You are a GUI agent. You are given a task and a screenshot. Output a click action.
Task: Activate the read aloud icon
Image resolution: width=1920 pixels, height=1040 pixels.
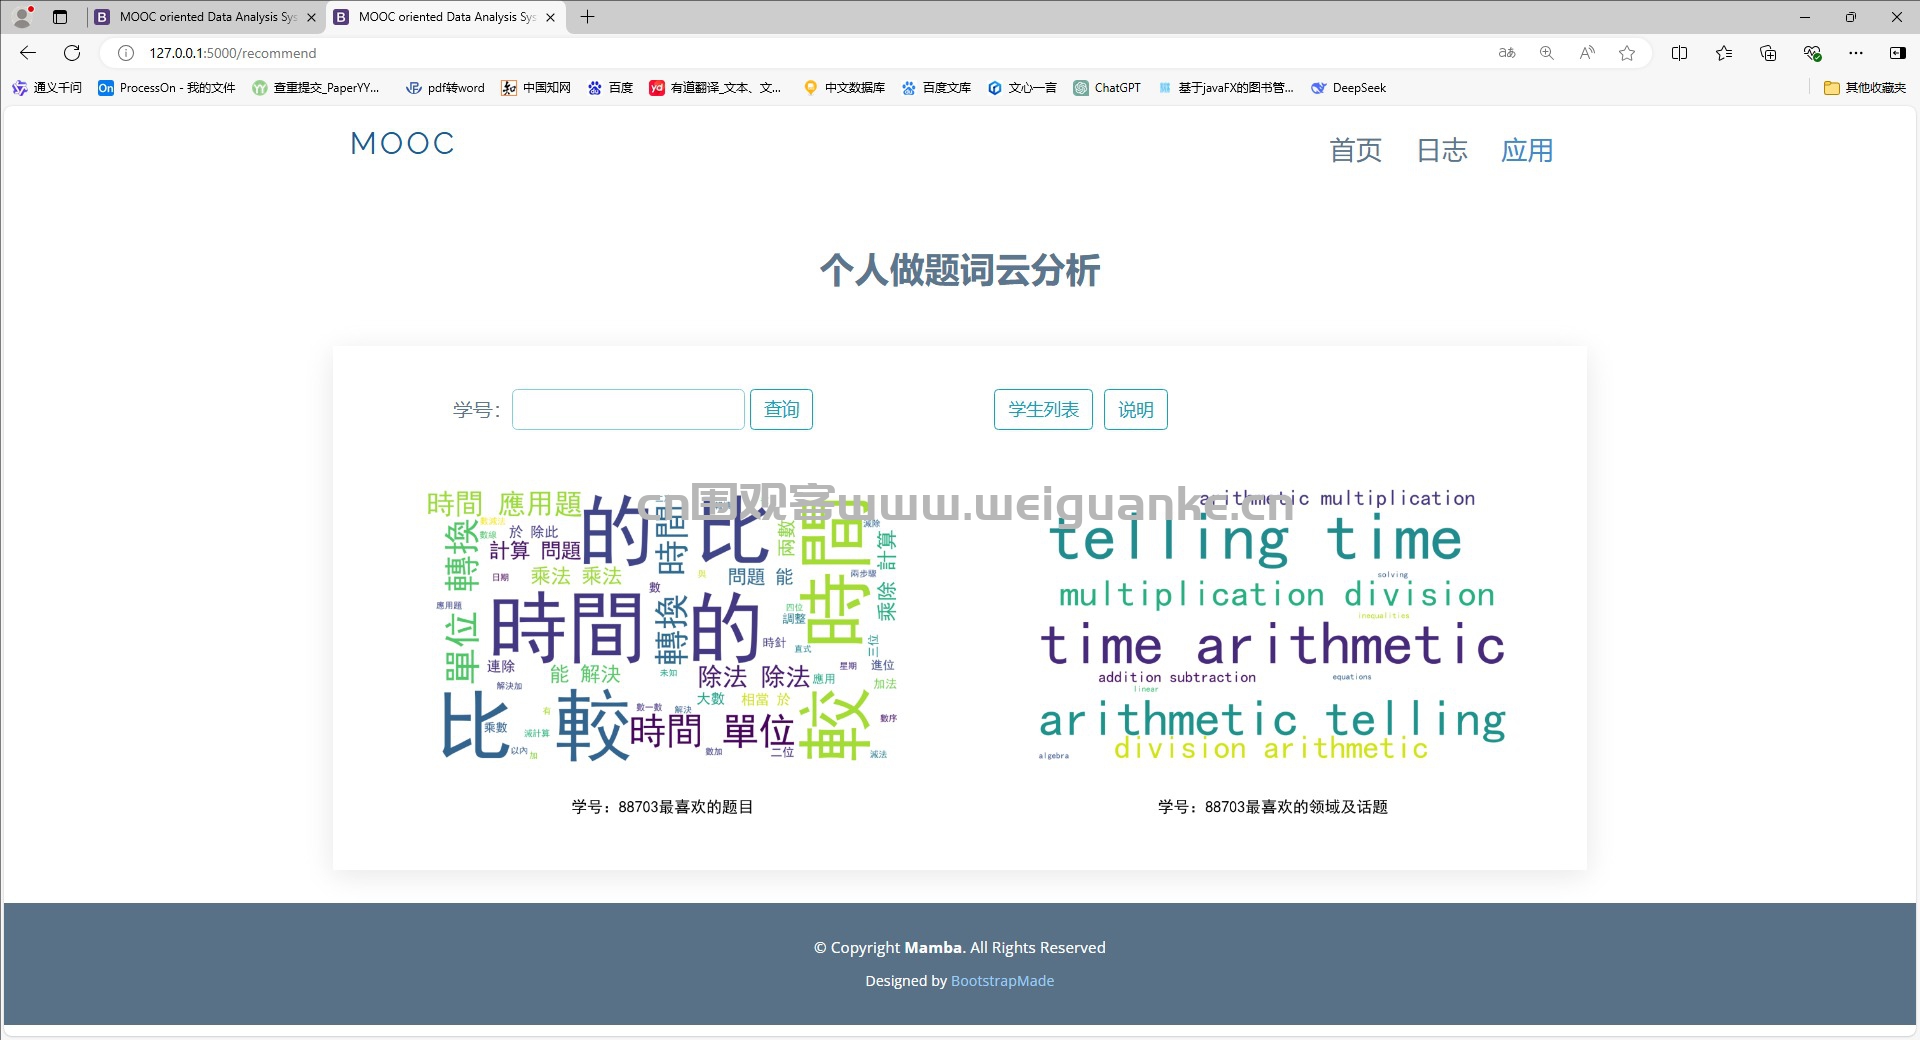[1587, 53]
